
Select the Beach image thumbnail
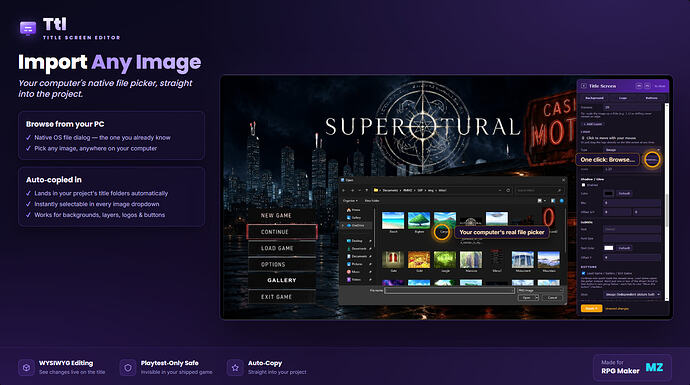point(393,220)
